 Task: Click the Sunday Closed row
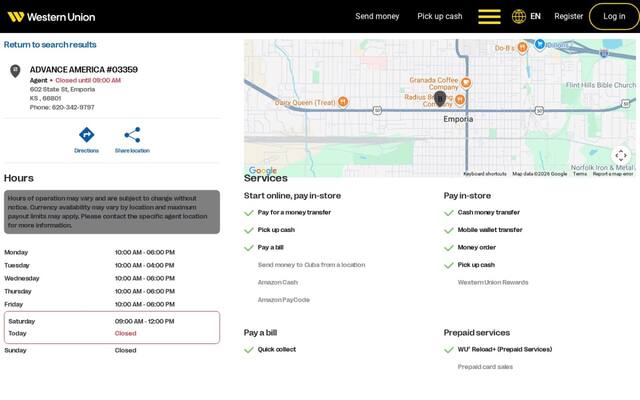(112, 350)
